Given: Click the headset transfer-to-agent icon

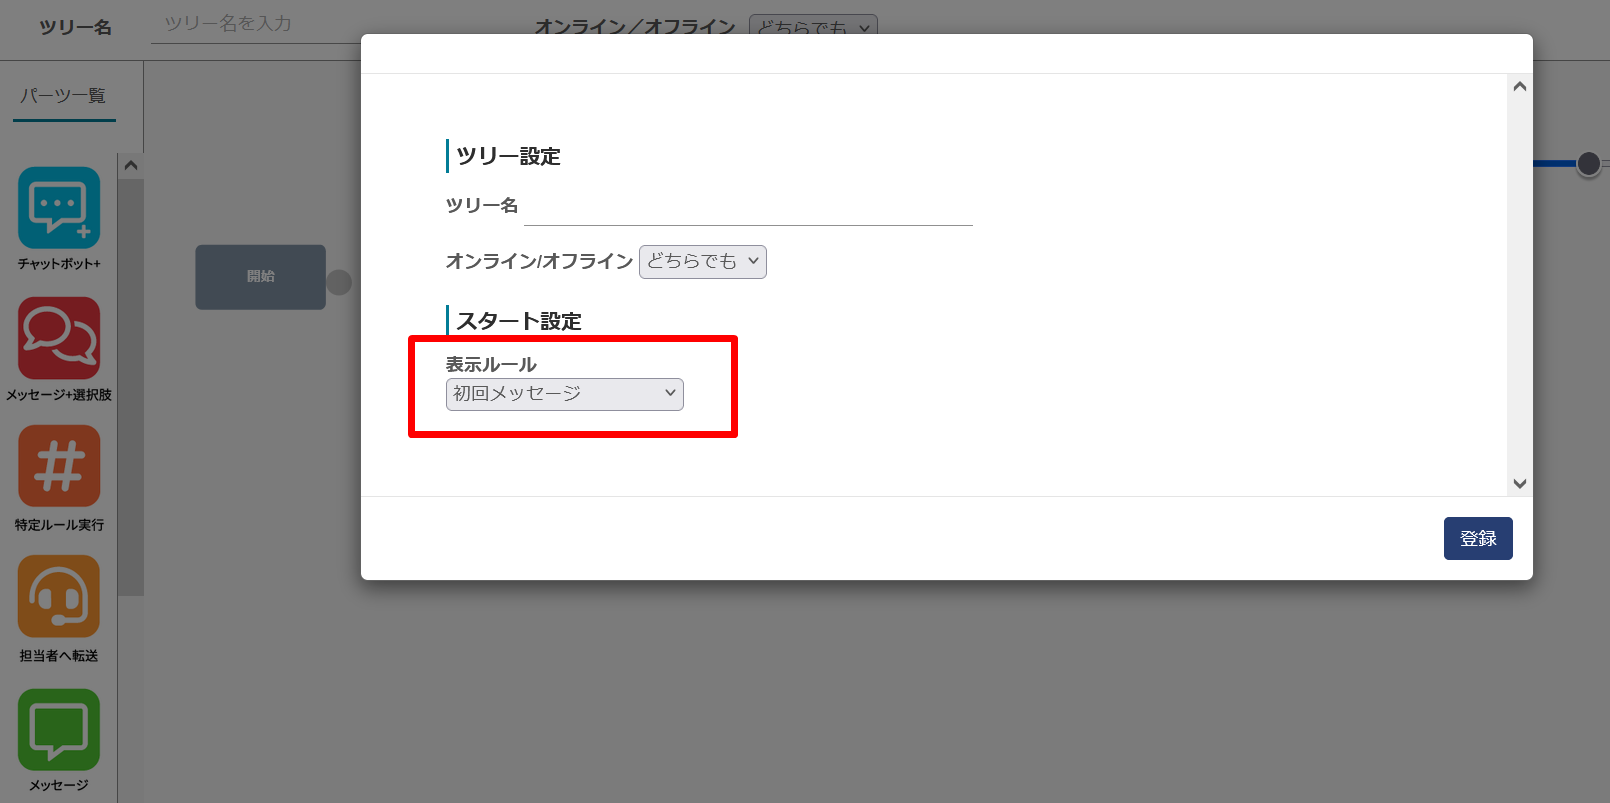Looking at the screenshot, I should coord(59,597).
